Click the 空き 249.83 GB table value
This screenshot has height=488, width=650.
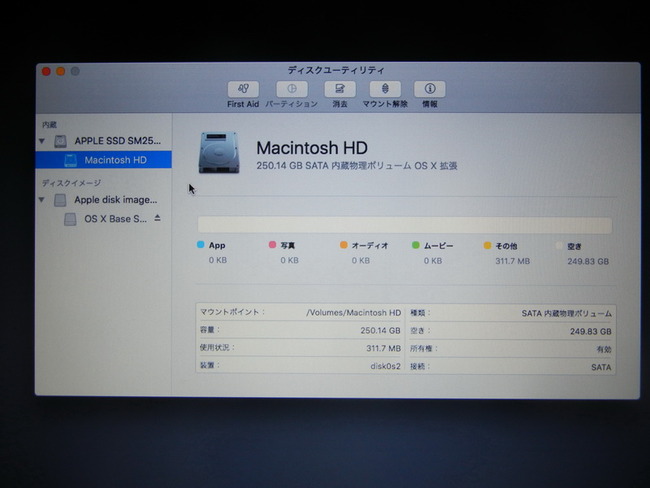[x=591, y=331]
